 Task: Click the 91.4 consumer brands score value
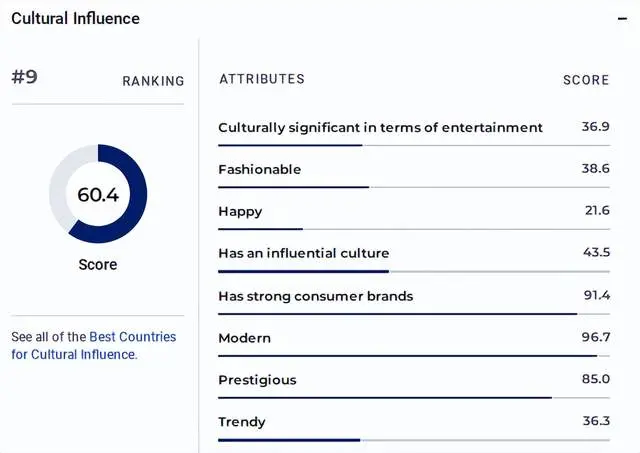[x=595, y=296]
